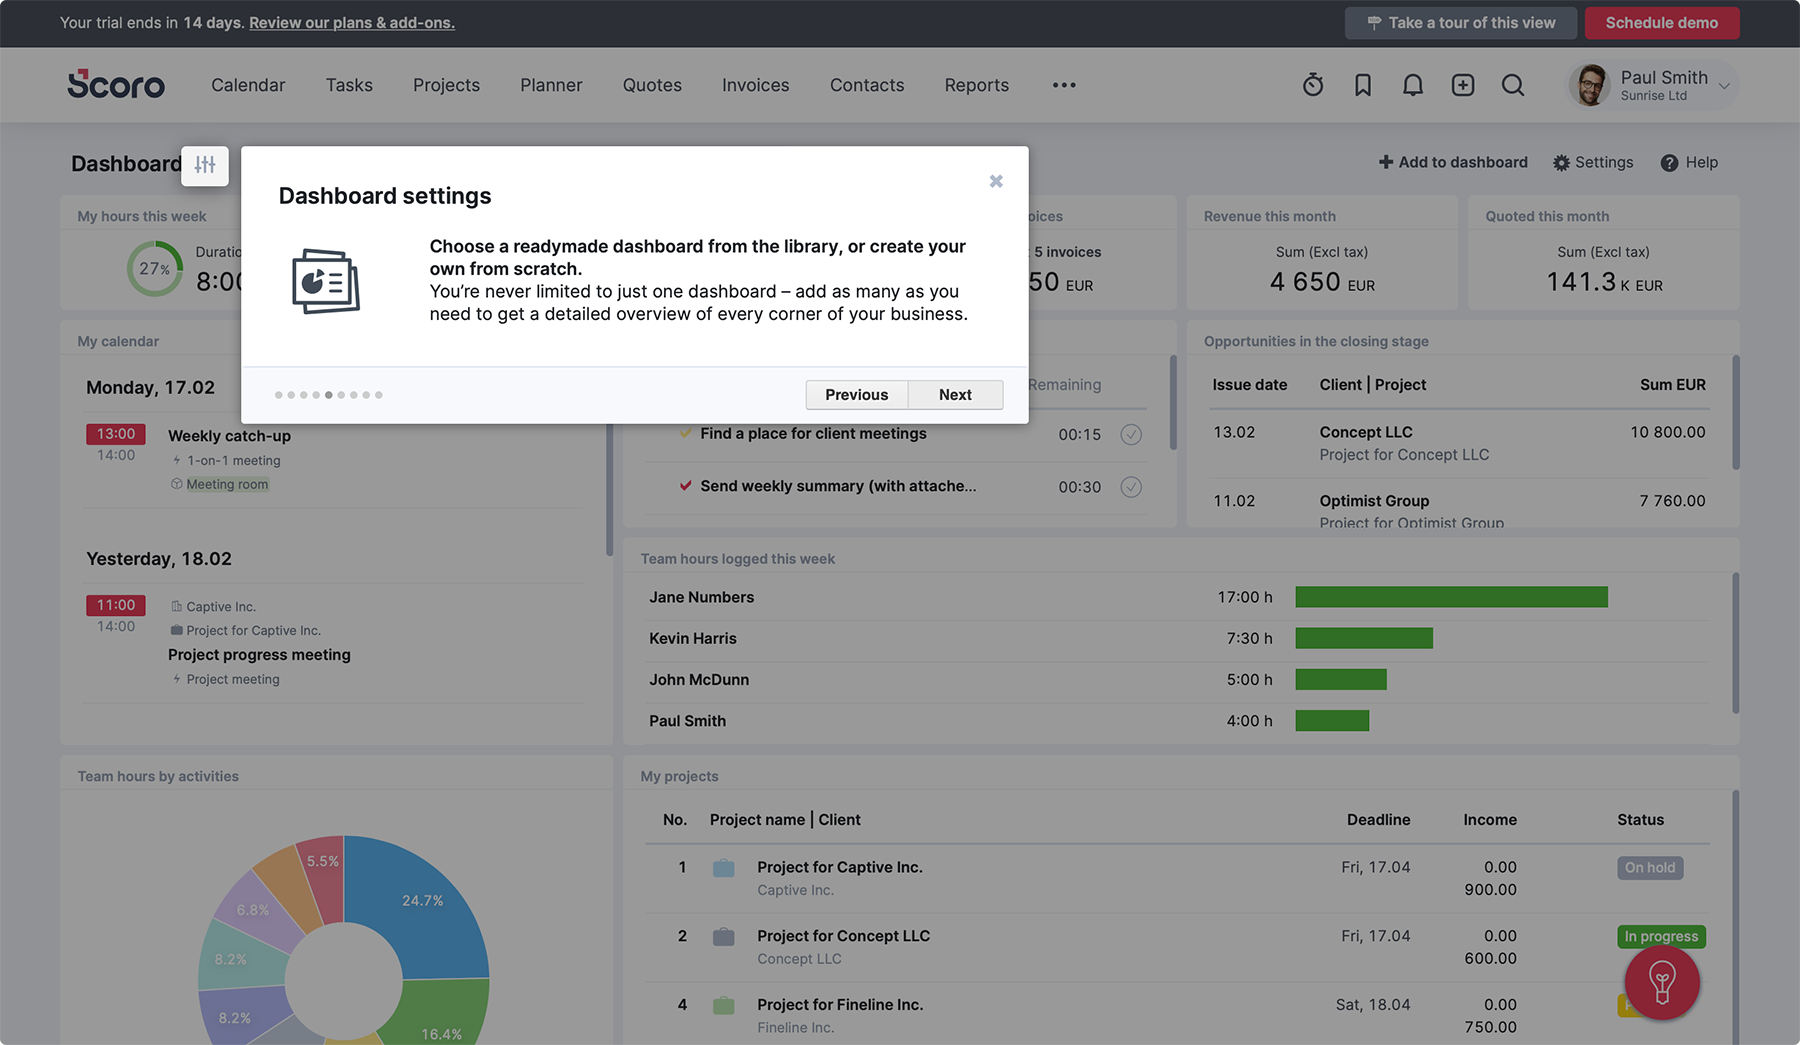Click the highlighted tour progress dot
1800x1045 pixels.
click(329, 395)
